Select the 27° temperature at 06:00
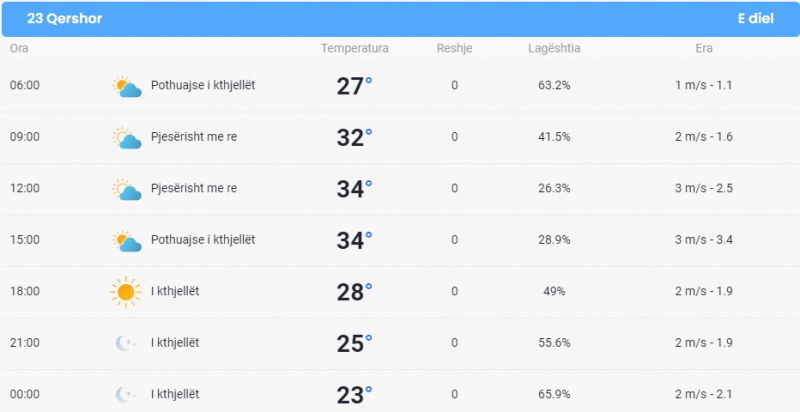The width and height of the screenshot is (800, 412). coord(354,86)
